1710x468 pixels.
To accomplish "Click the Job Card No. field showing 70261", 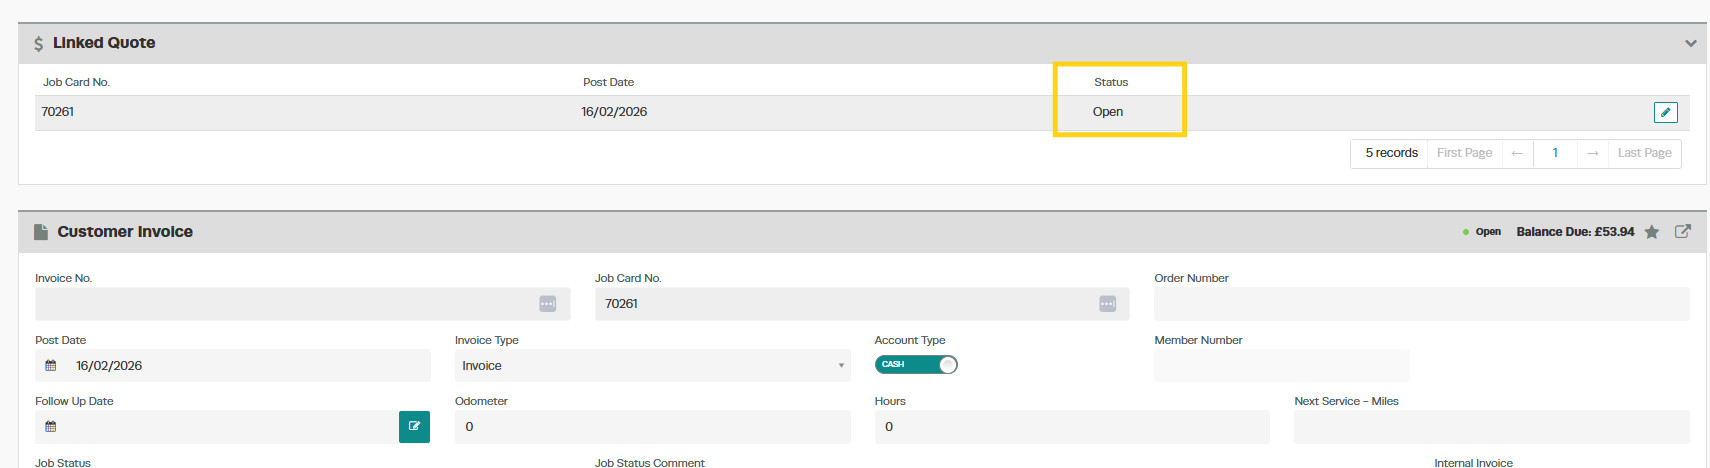I will tap(861, 304).
